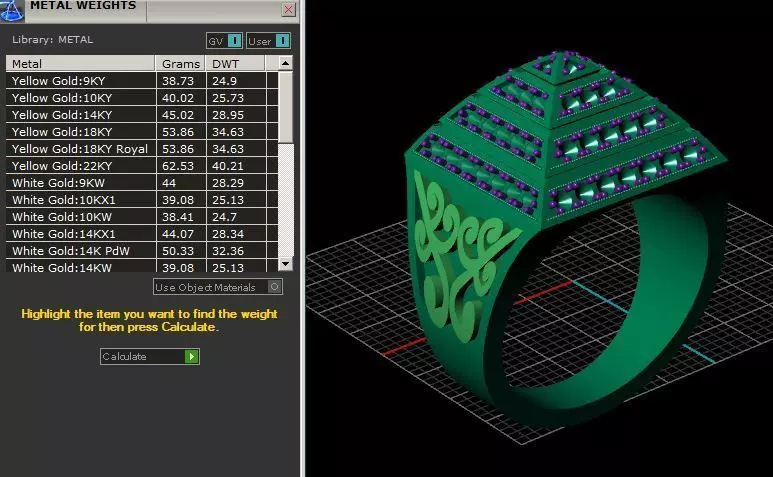
Task: Select the Yellow Gold:14KY row
Action: point(142,115)
